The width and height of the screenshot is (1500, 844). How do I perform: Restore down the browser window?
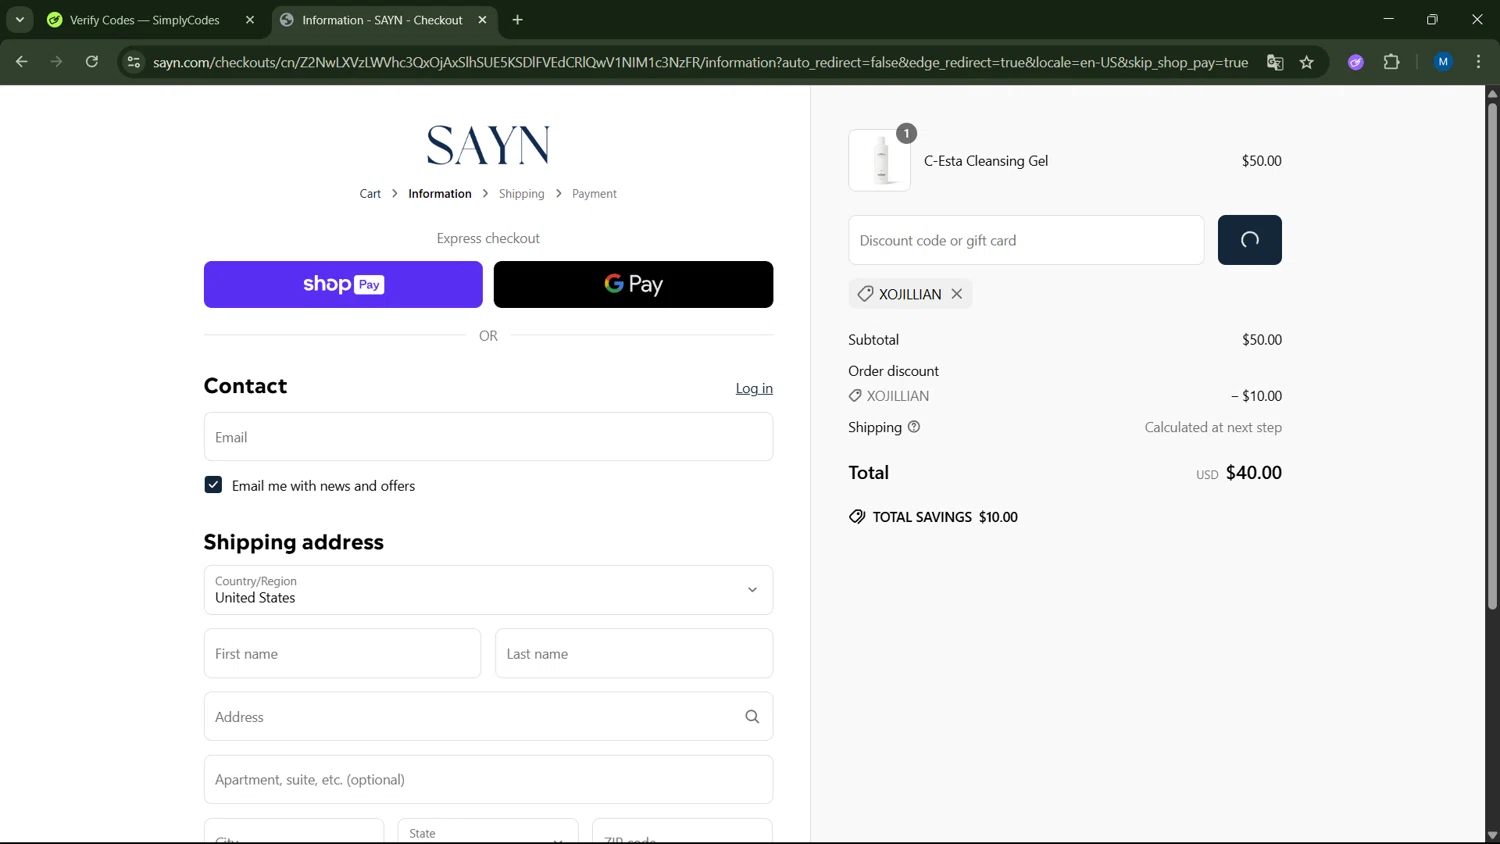pyautogui.click(x=1432, y=19)
